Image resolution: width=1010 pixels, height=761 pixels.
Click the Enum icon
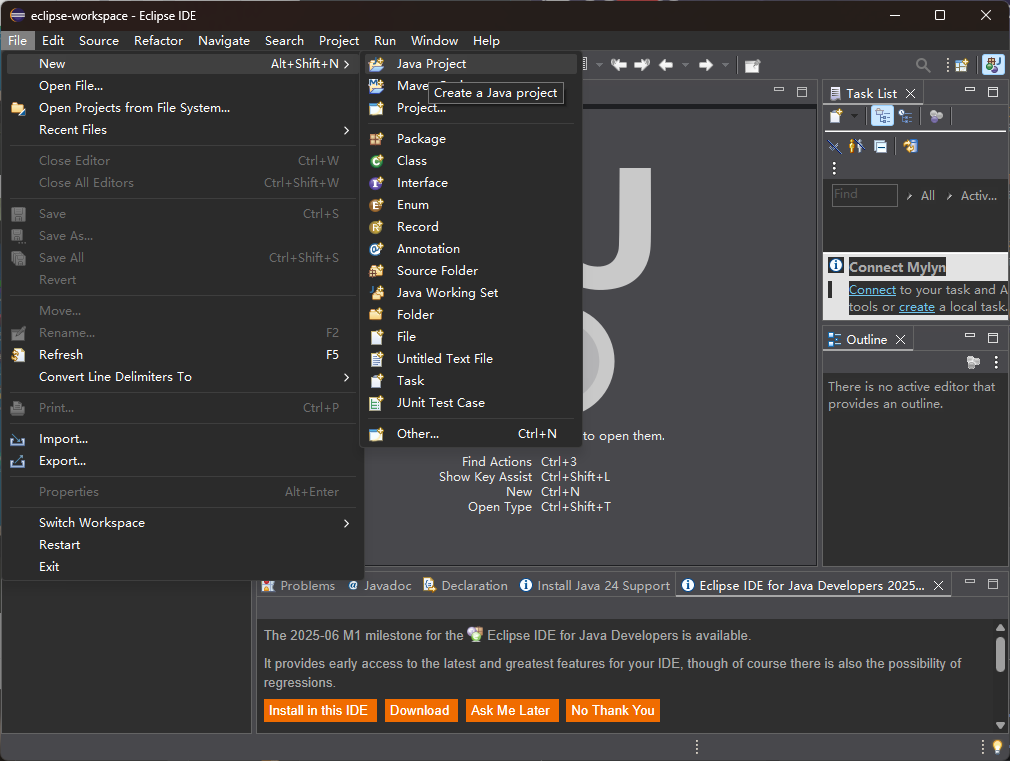click(x=377, y=204)
